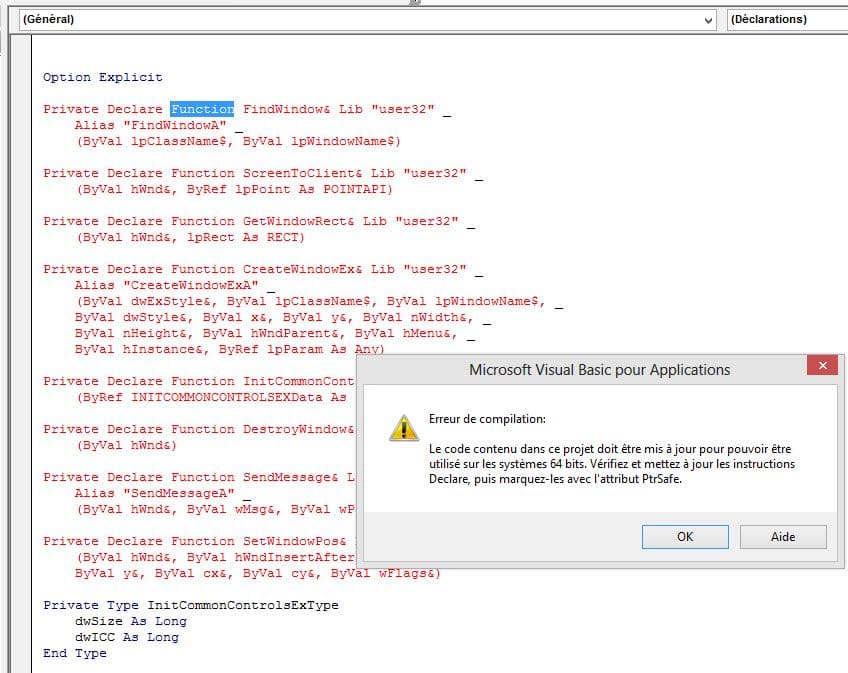848x673 pixels.
Task: Click the ByVal nHeight& parameter line
Action: point(275,334)
